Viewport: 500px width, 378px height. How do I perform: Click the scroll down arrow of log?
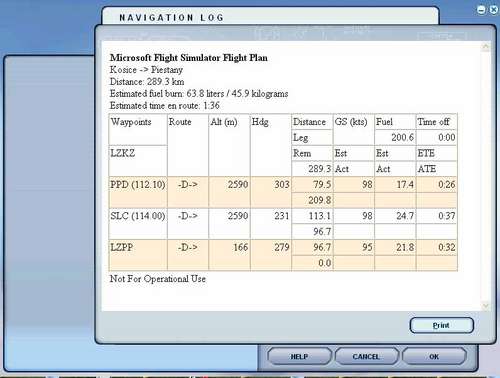coord(485,305)
